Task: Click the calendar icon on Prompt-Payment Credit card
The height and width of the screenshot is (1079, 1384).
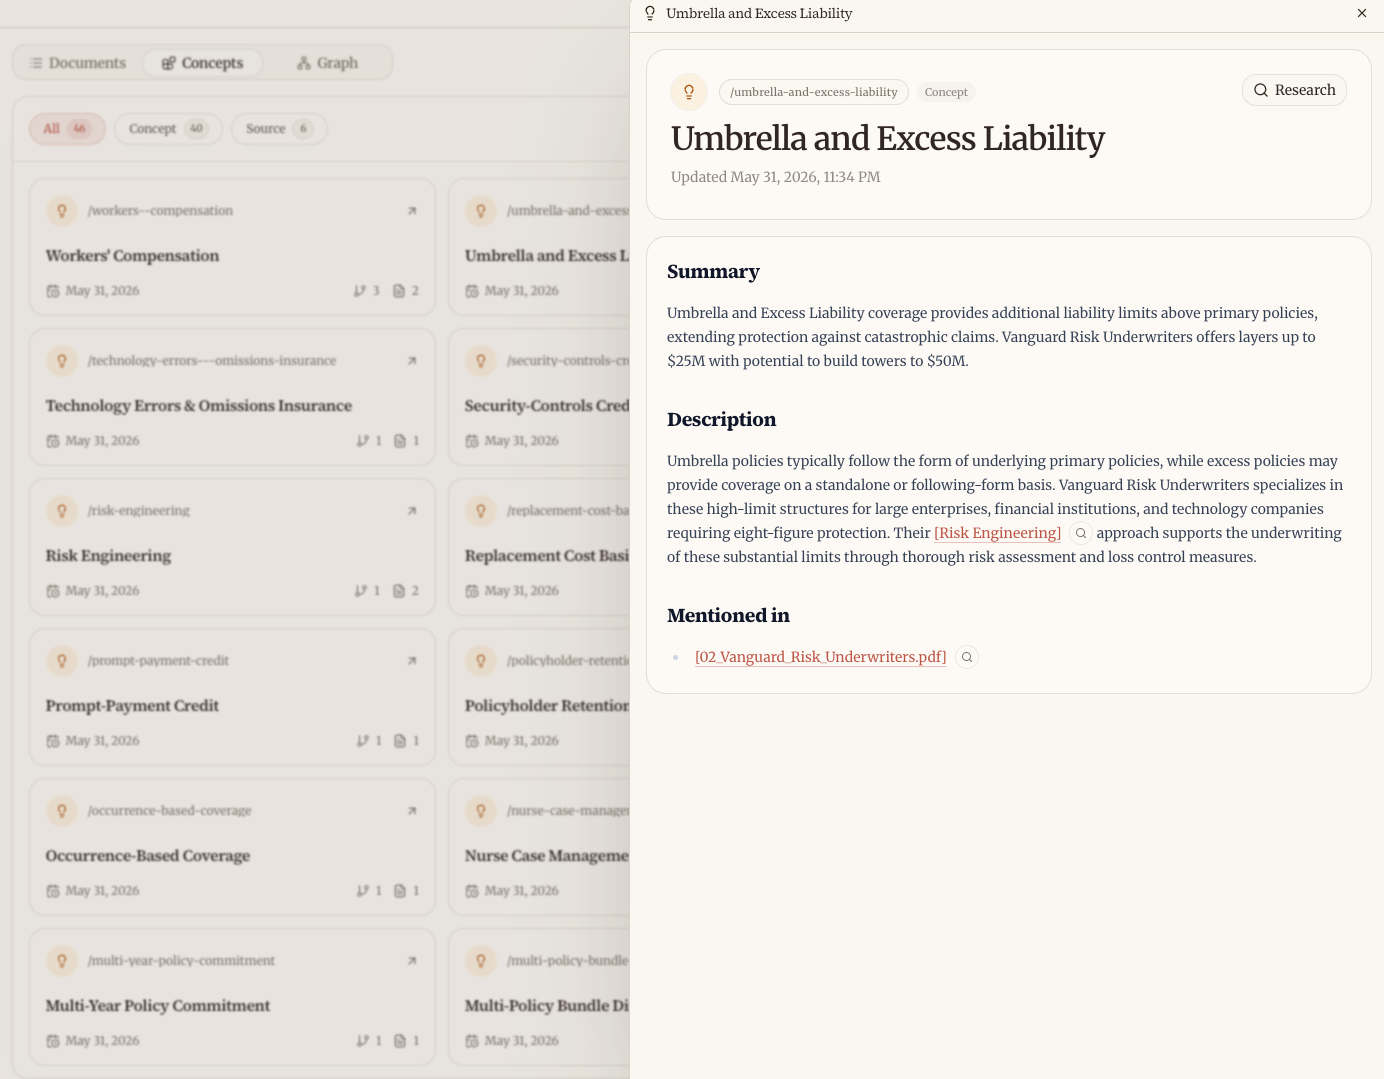Action: tap(53, 741)
